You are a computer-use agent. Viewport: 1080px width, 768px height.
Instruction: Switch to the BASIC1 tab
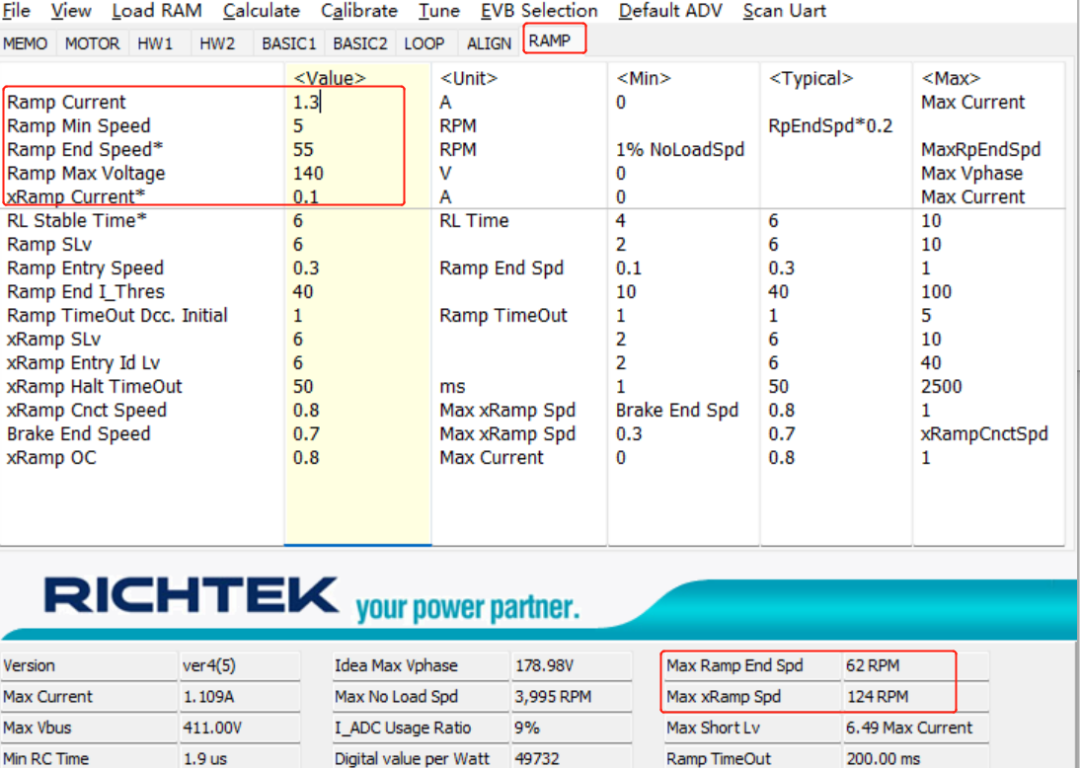pyautogui.click(x=289, y=43)
